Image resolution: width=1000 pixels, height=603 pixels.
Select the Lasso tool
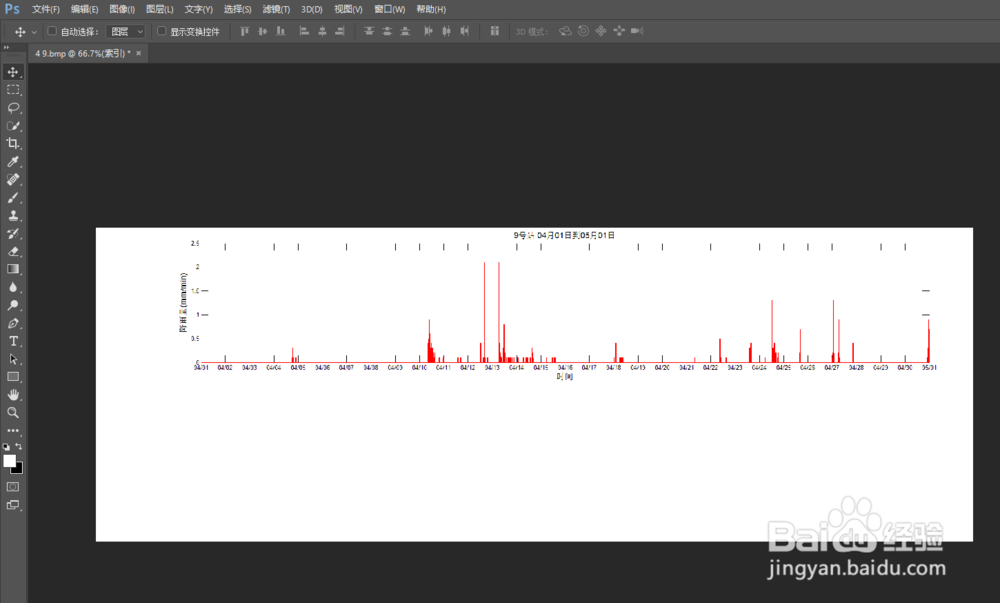click(13, 108)
